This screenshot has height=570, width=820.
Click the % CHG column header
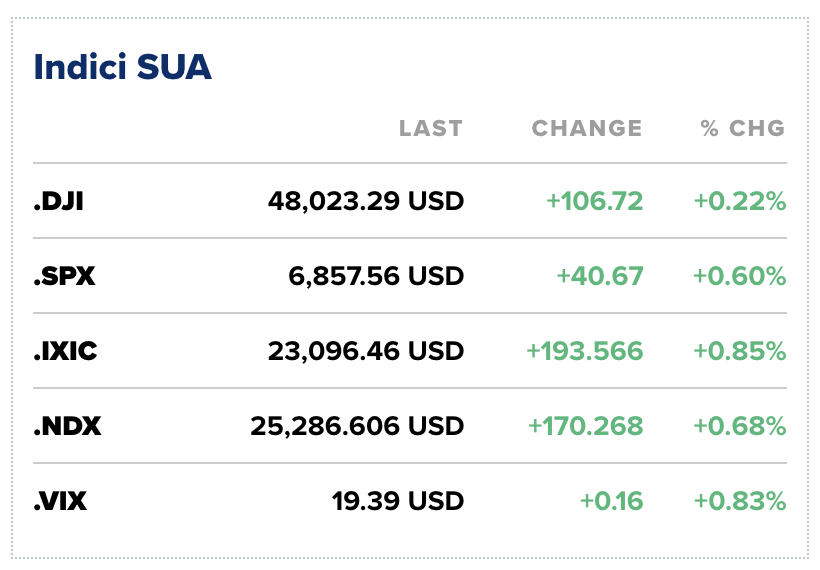pyautogui.click(x=743, y=129)
